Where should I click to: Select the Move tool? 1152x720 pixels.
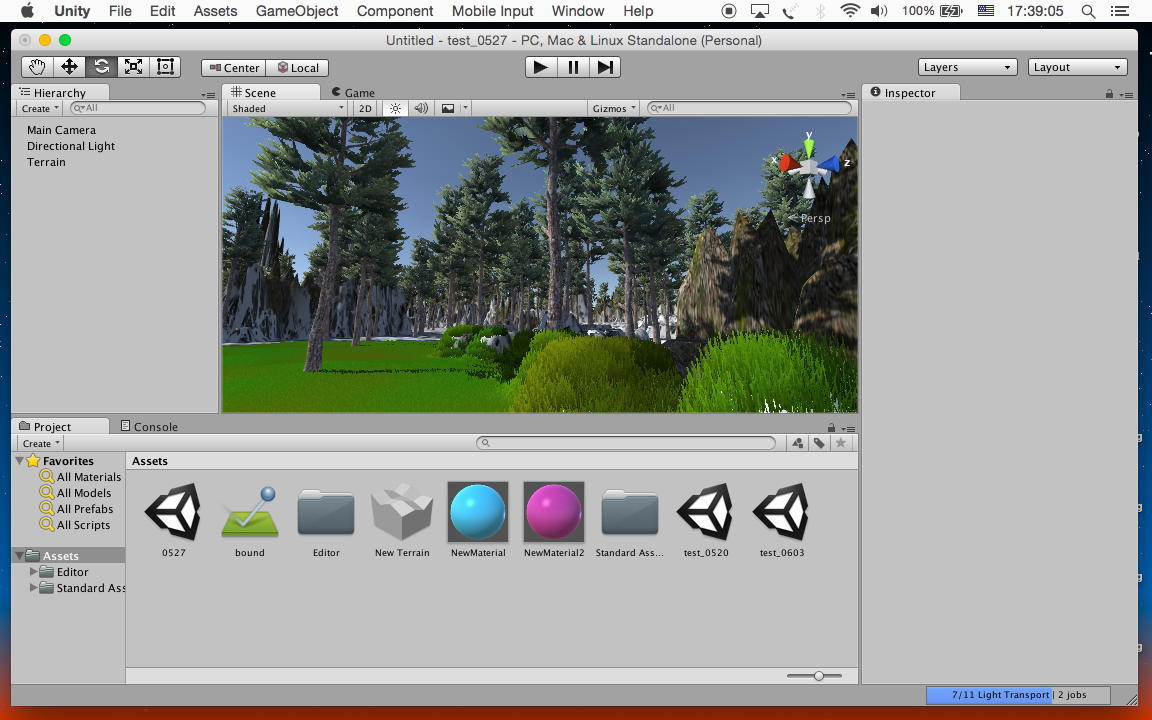(69, 67)
